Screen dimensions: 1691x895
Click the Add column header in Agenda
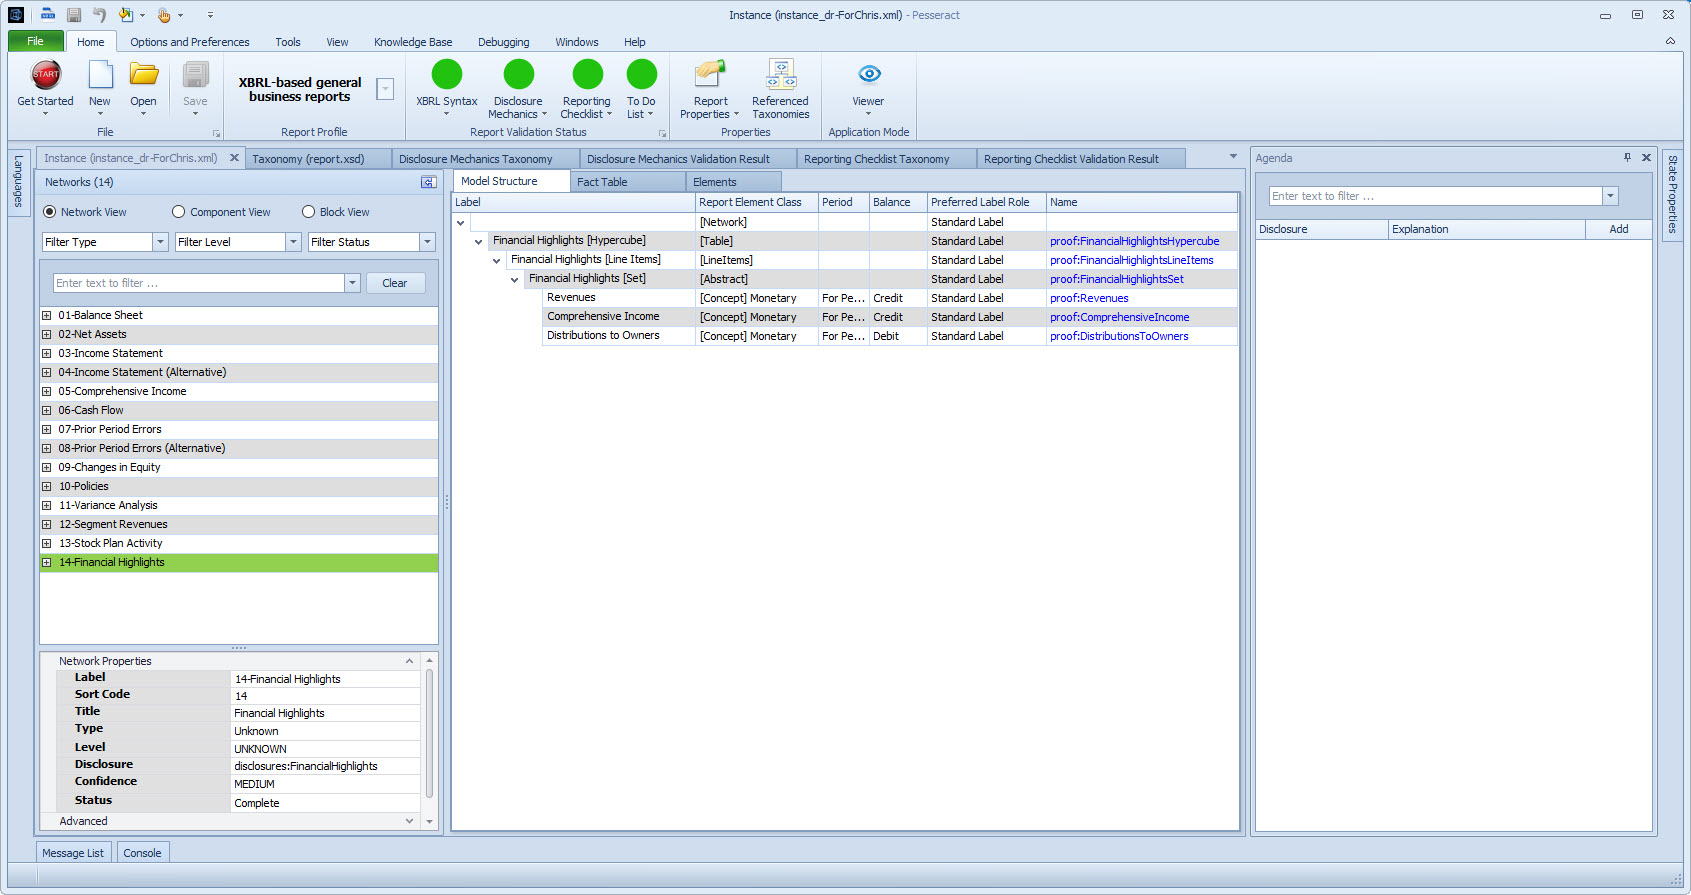tap(1619, 229)
